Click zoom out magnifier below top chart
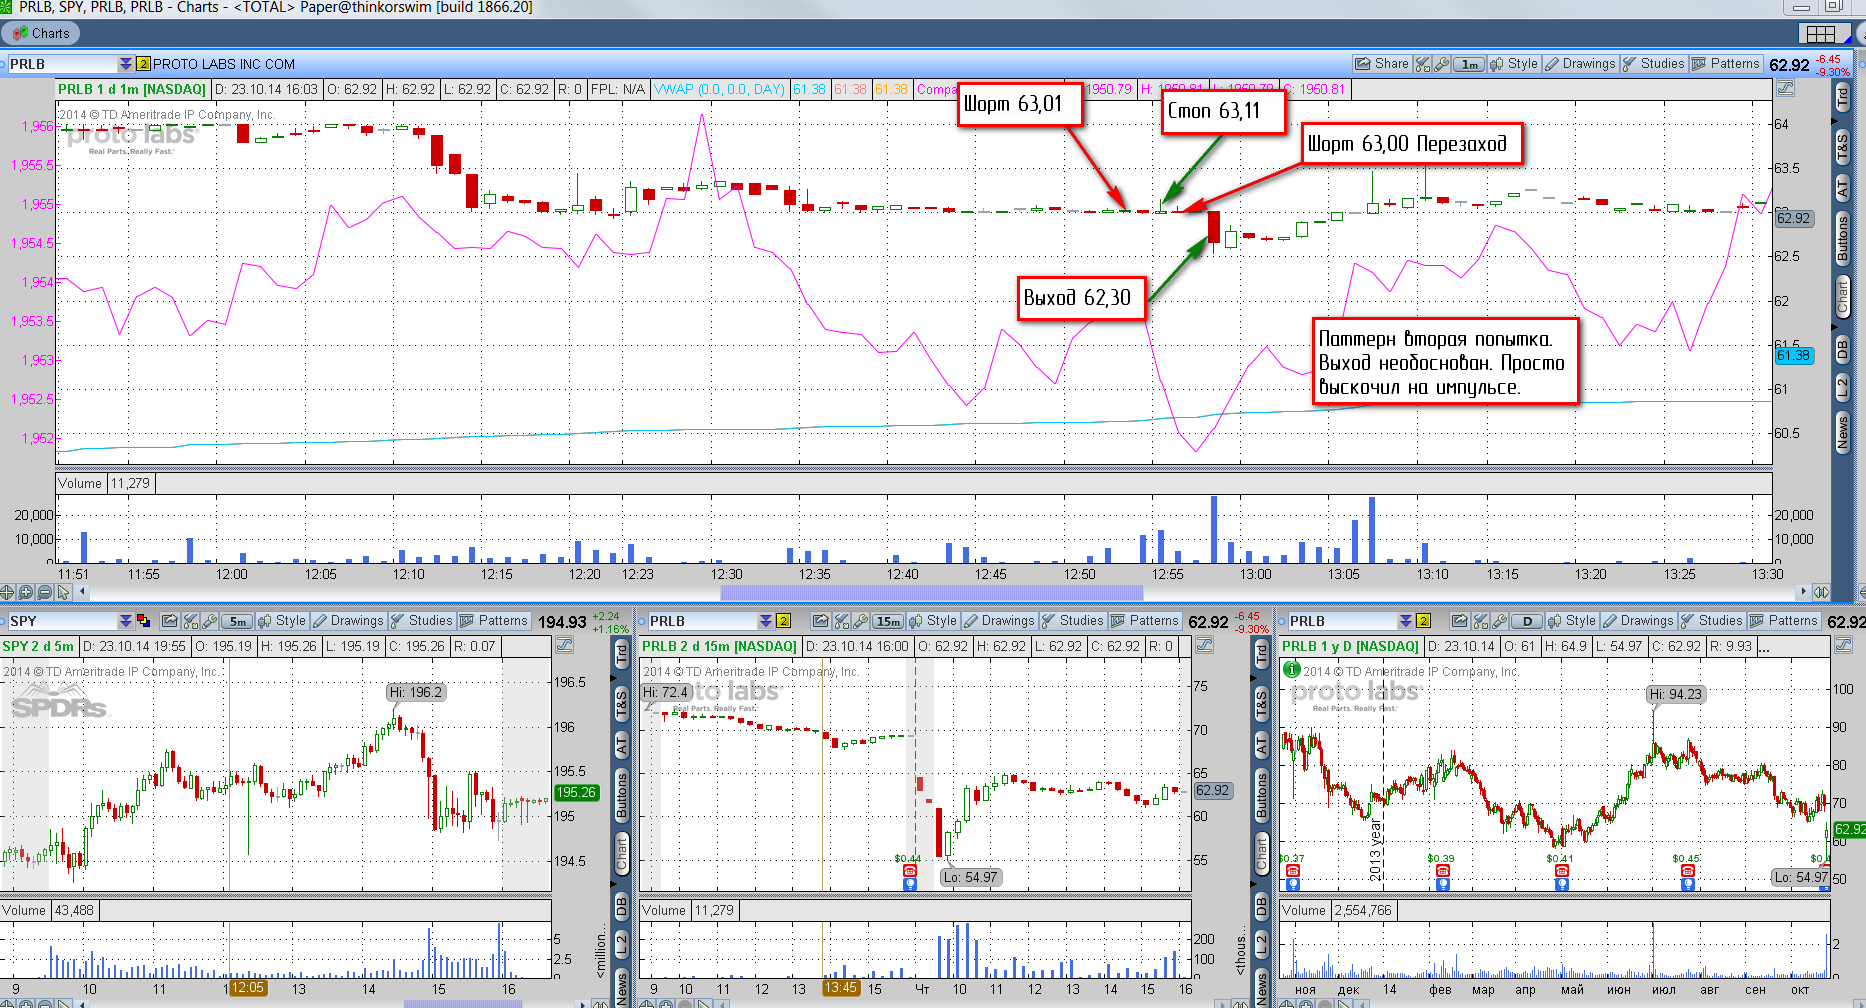This screenshot has width=1866, height=1008. click(44, 592)
